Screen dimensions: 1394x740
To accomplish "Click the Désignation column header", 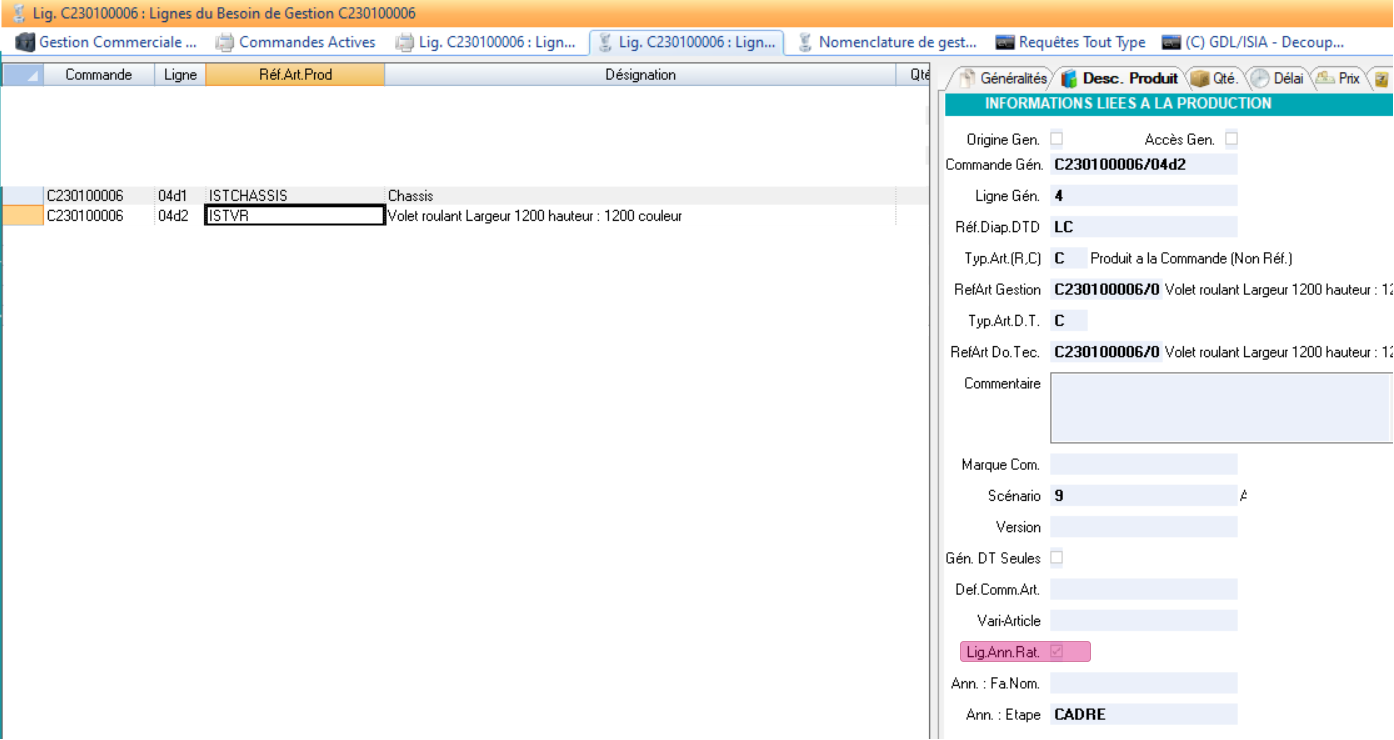I will [640, 75].
